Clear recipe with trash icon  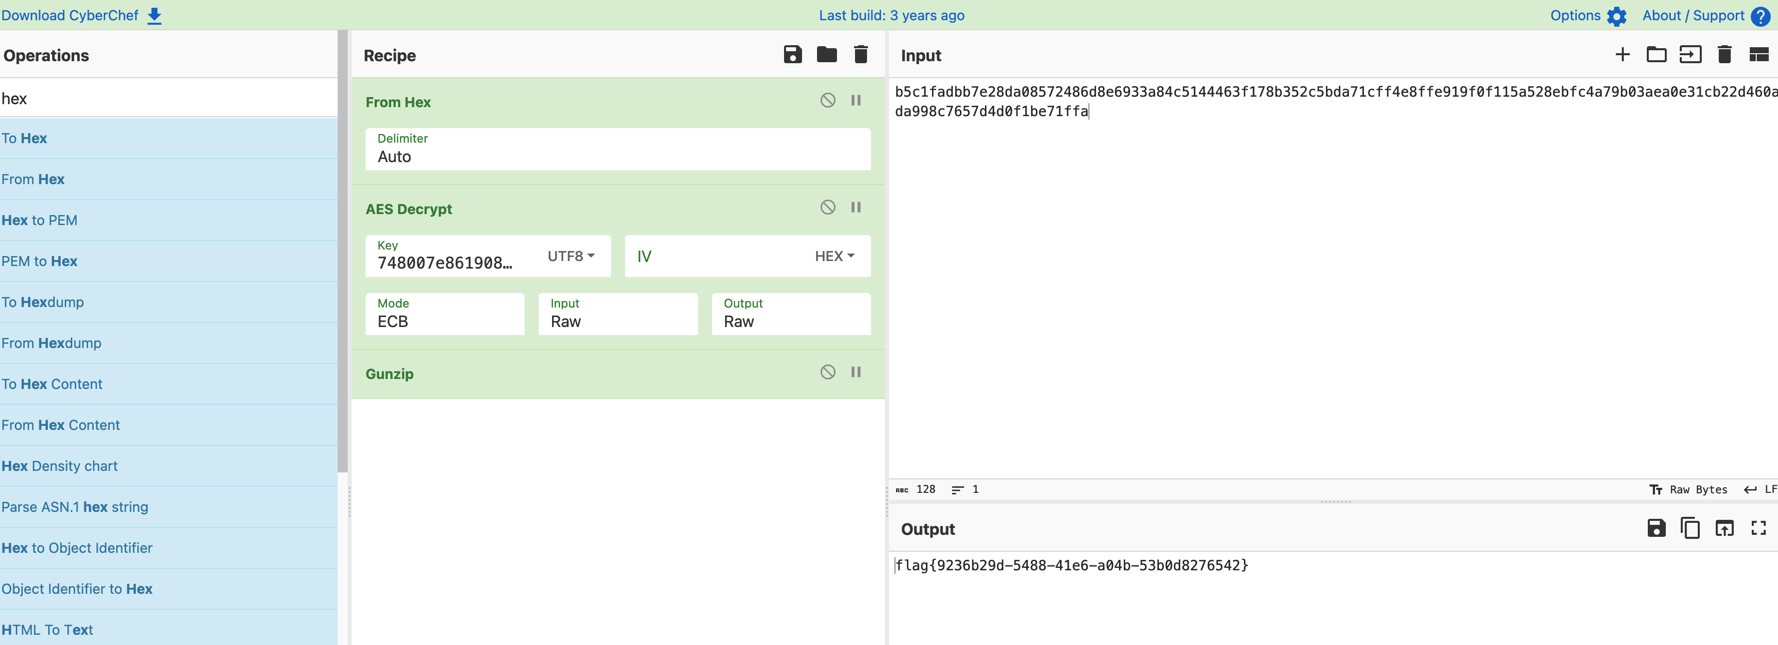860,55
